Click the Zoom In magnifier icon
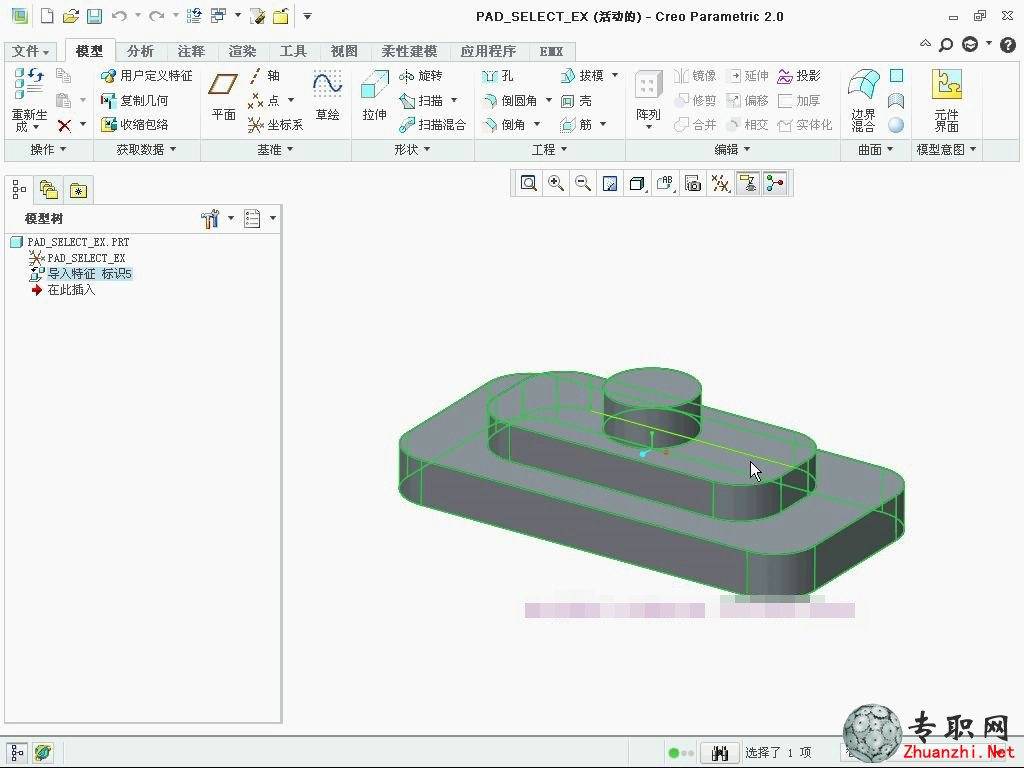 tap(556, 184)
